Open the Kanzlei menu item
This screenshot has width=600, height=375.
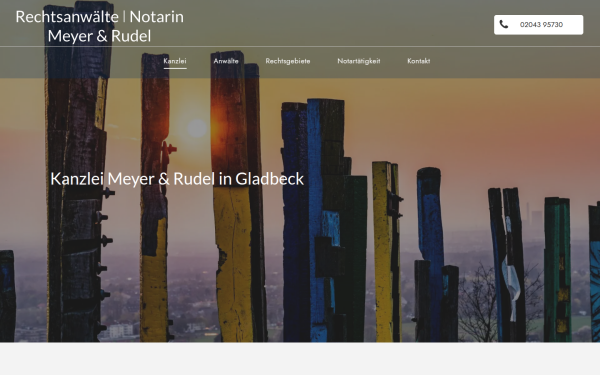click(175, 61)
